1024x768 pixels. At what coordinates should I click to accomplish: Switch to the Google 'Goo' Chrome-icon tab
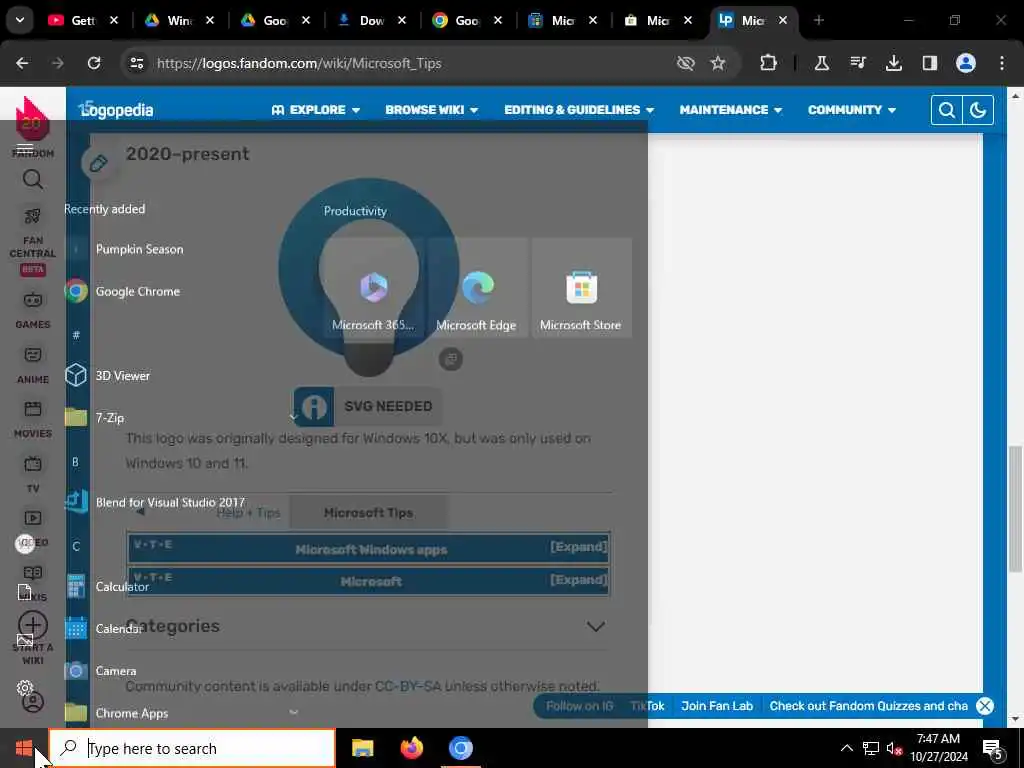[468, 20]
